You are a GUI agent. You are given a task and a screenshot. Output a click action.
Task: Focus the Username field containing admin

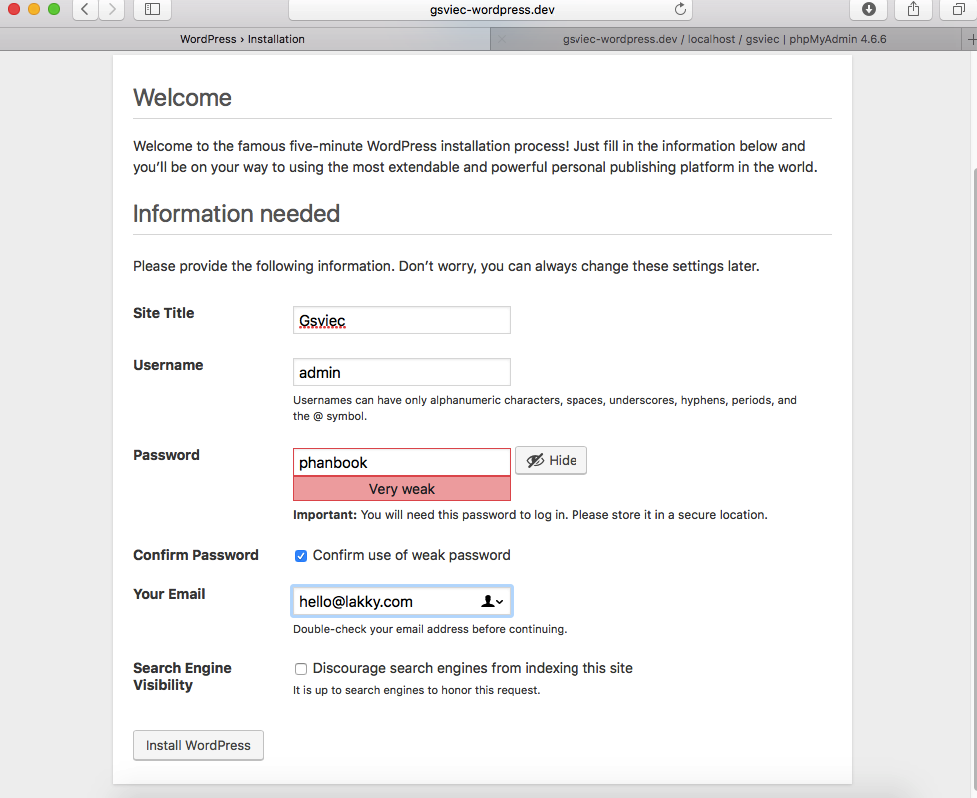click(x=402, y=372)
